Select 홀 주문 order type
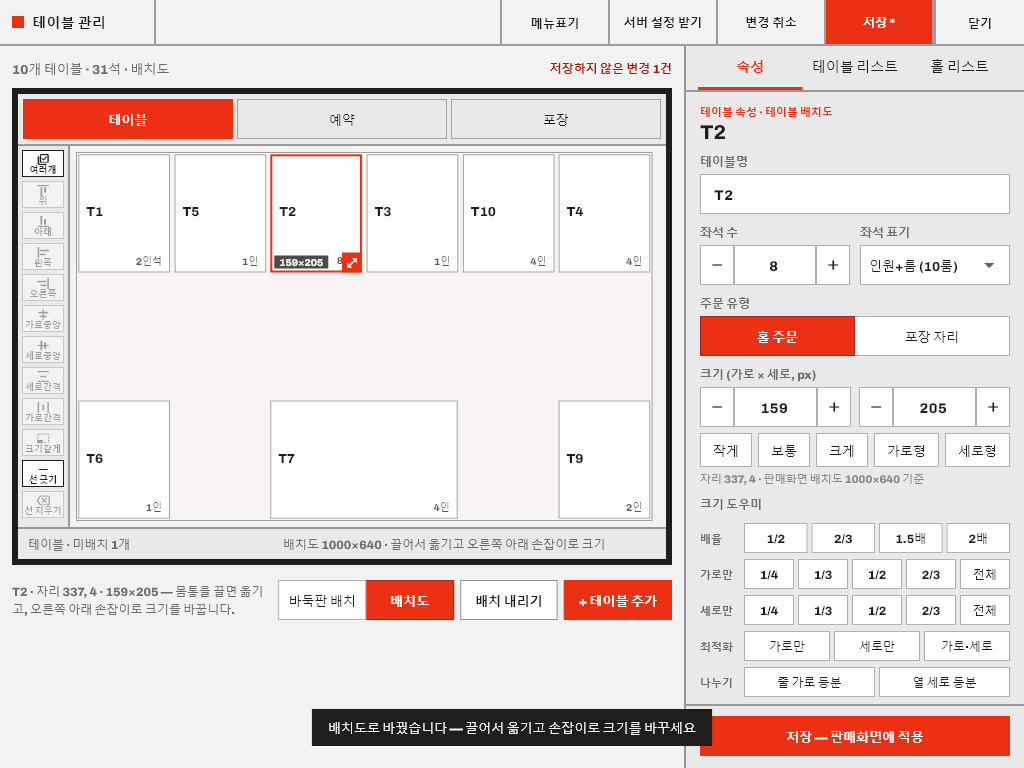 (777, 336)
